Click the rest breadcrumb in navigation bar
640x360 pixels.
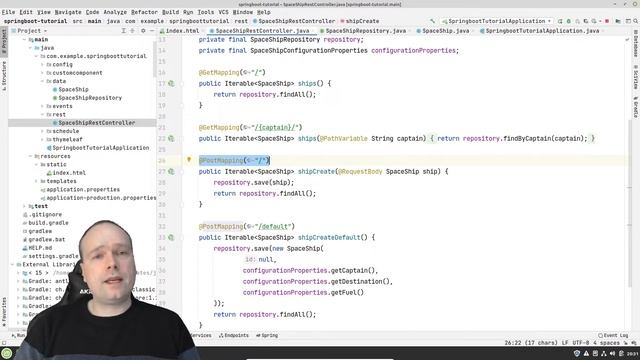[x=241, y=21]
